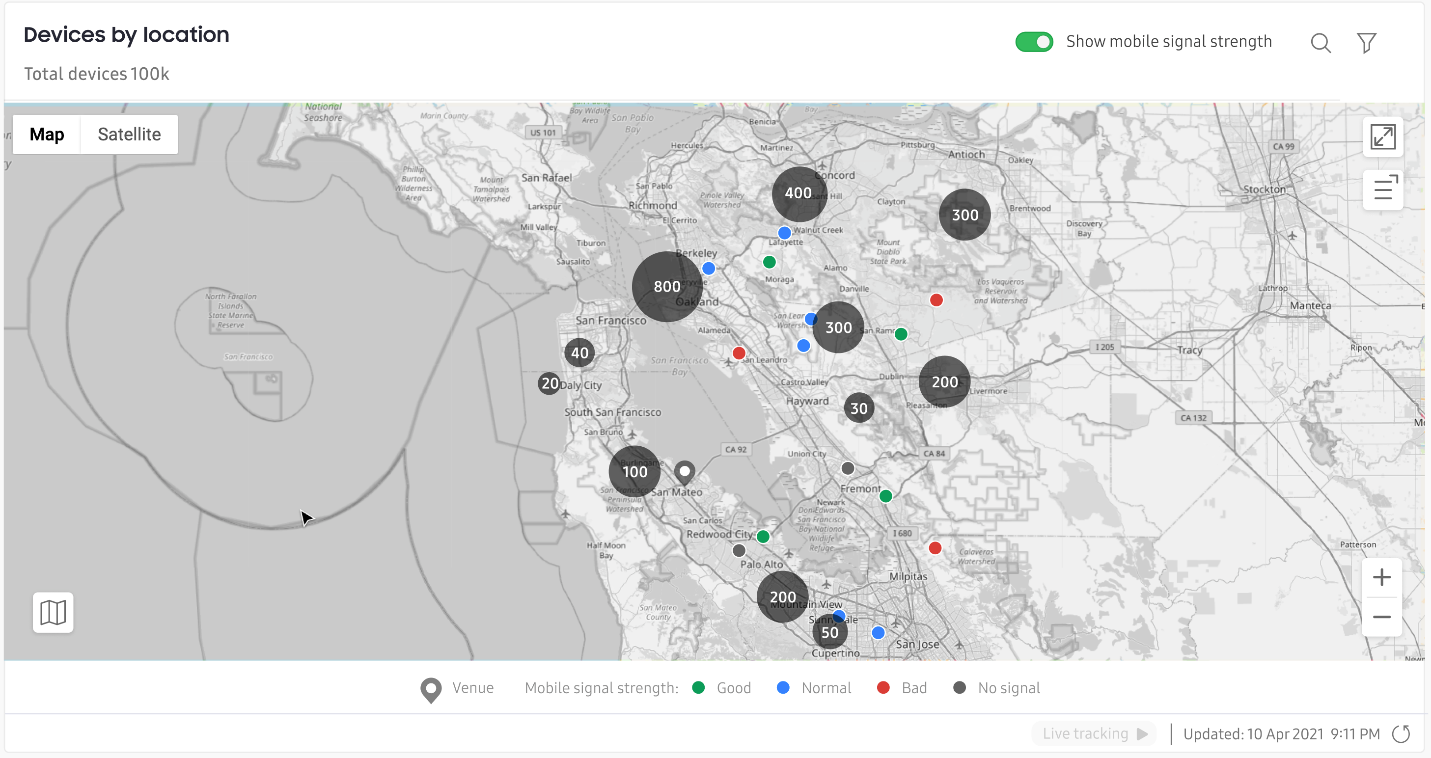Expand the 400 device cluster near Concord

point(798,194)
